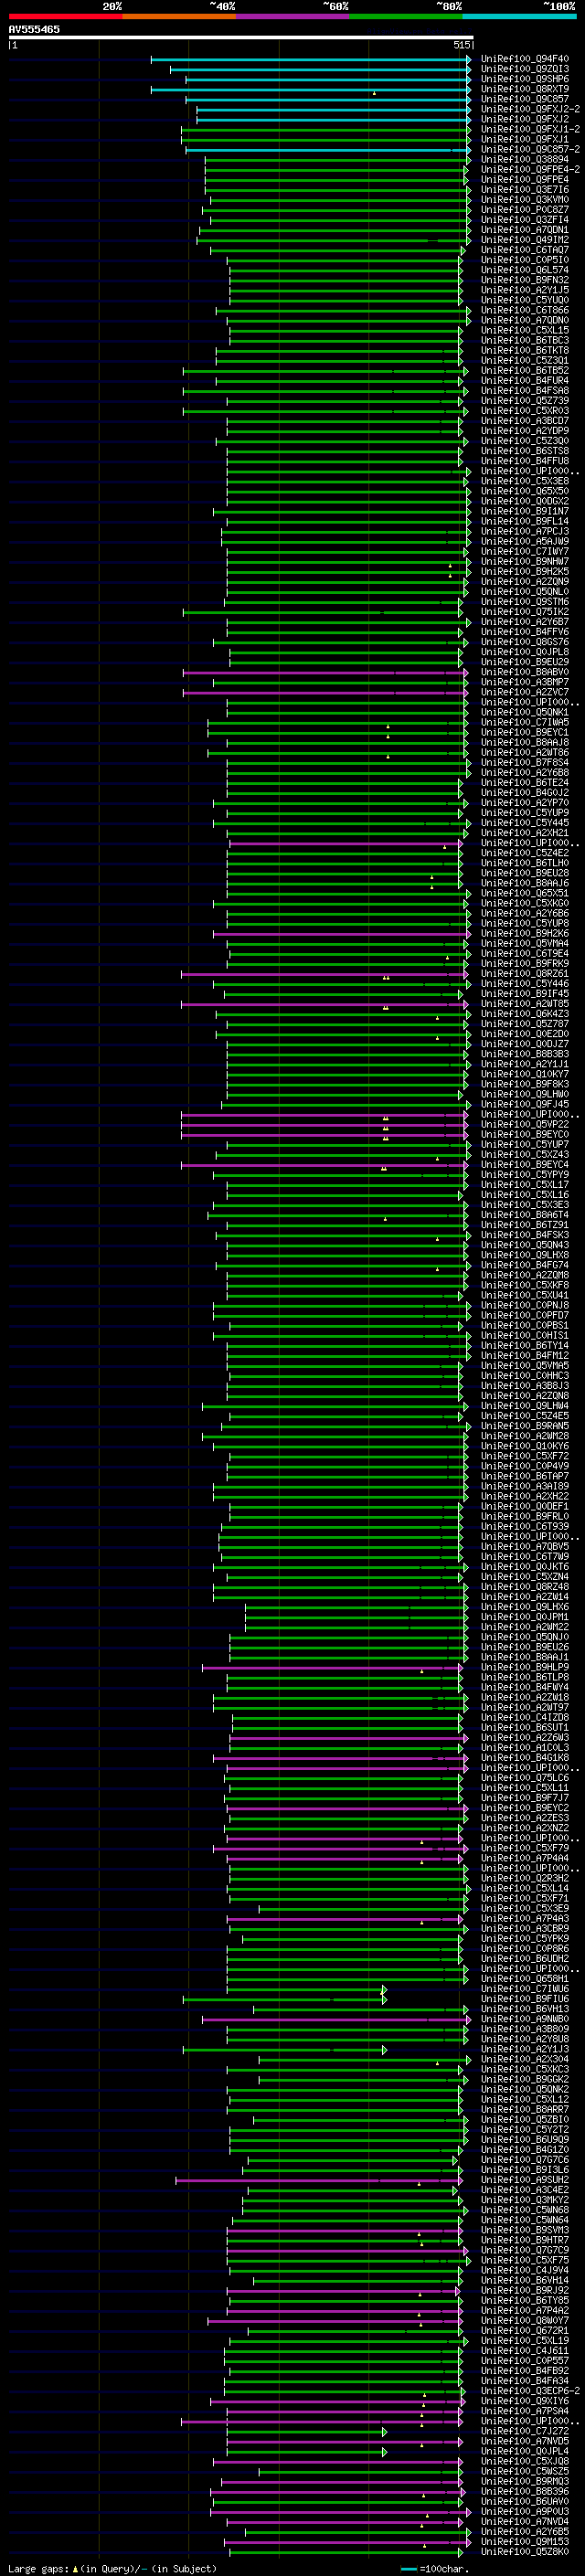Click hit label UniRef100_C0HIS1
Viewport: 585px width, 2576px height.
(x=525, y=1336)
